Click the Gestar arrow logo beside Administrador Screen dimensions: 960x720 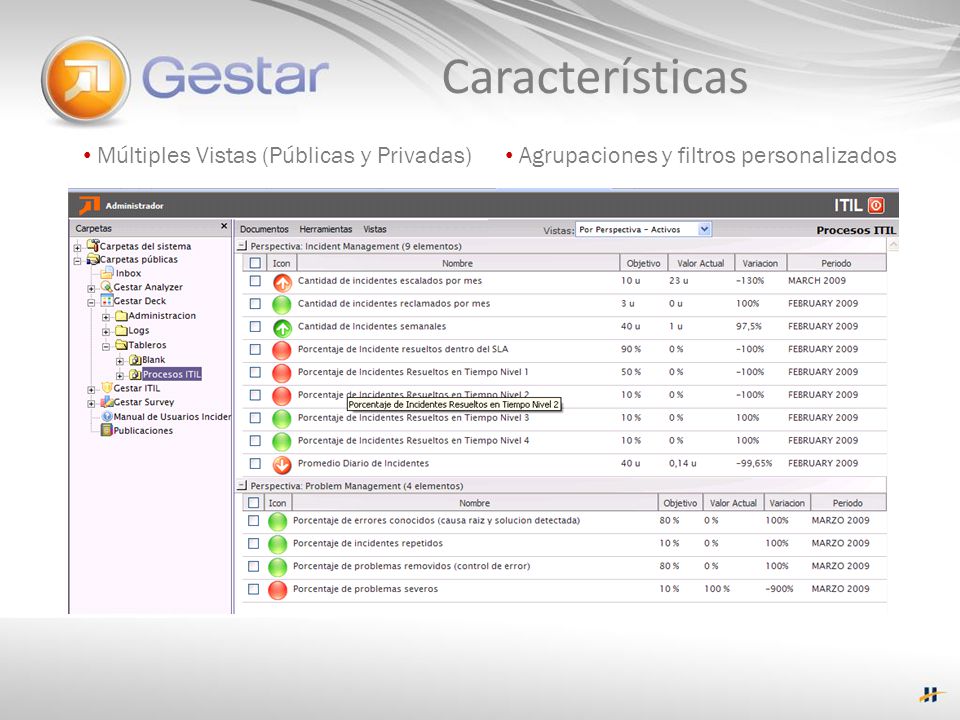tap(89, 206)
